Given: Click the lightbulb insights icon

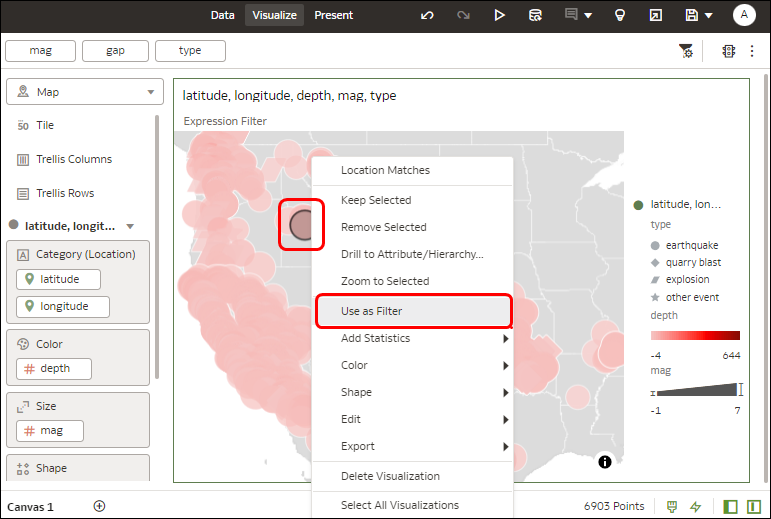Looking at the screenshot, I should [620, 15].
